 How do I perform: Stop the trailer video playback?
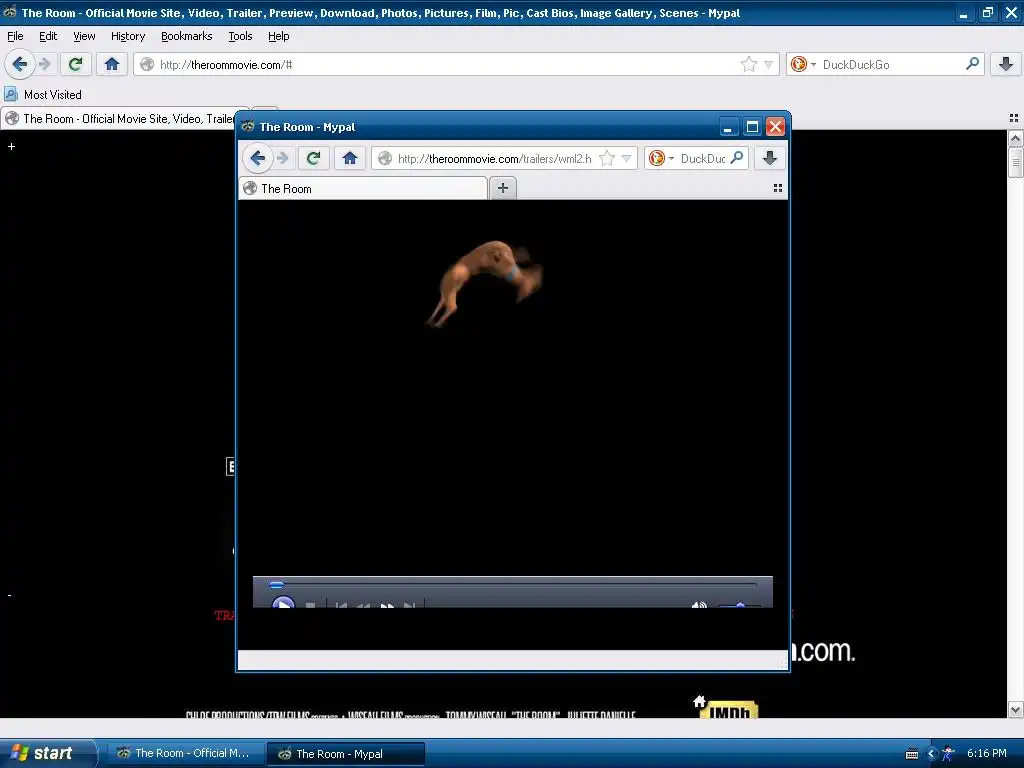(311, 605)
